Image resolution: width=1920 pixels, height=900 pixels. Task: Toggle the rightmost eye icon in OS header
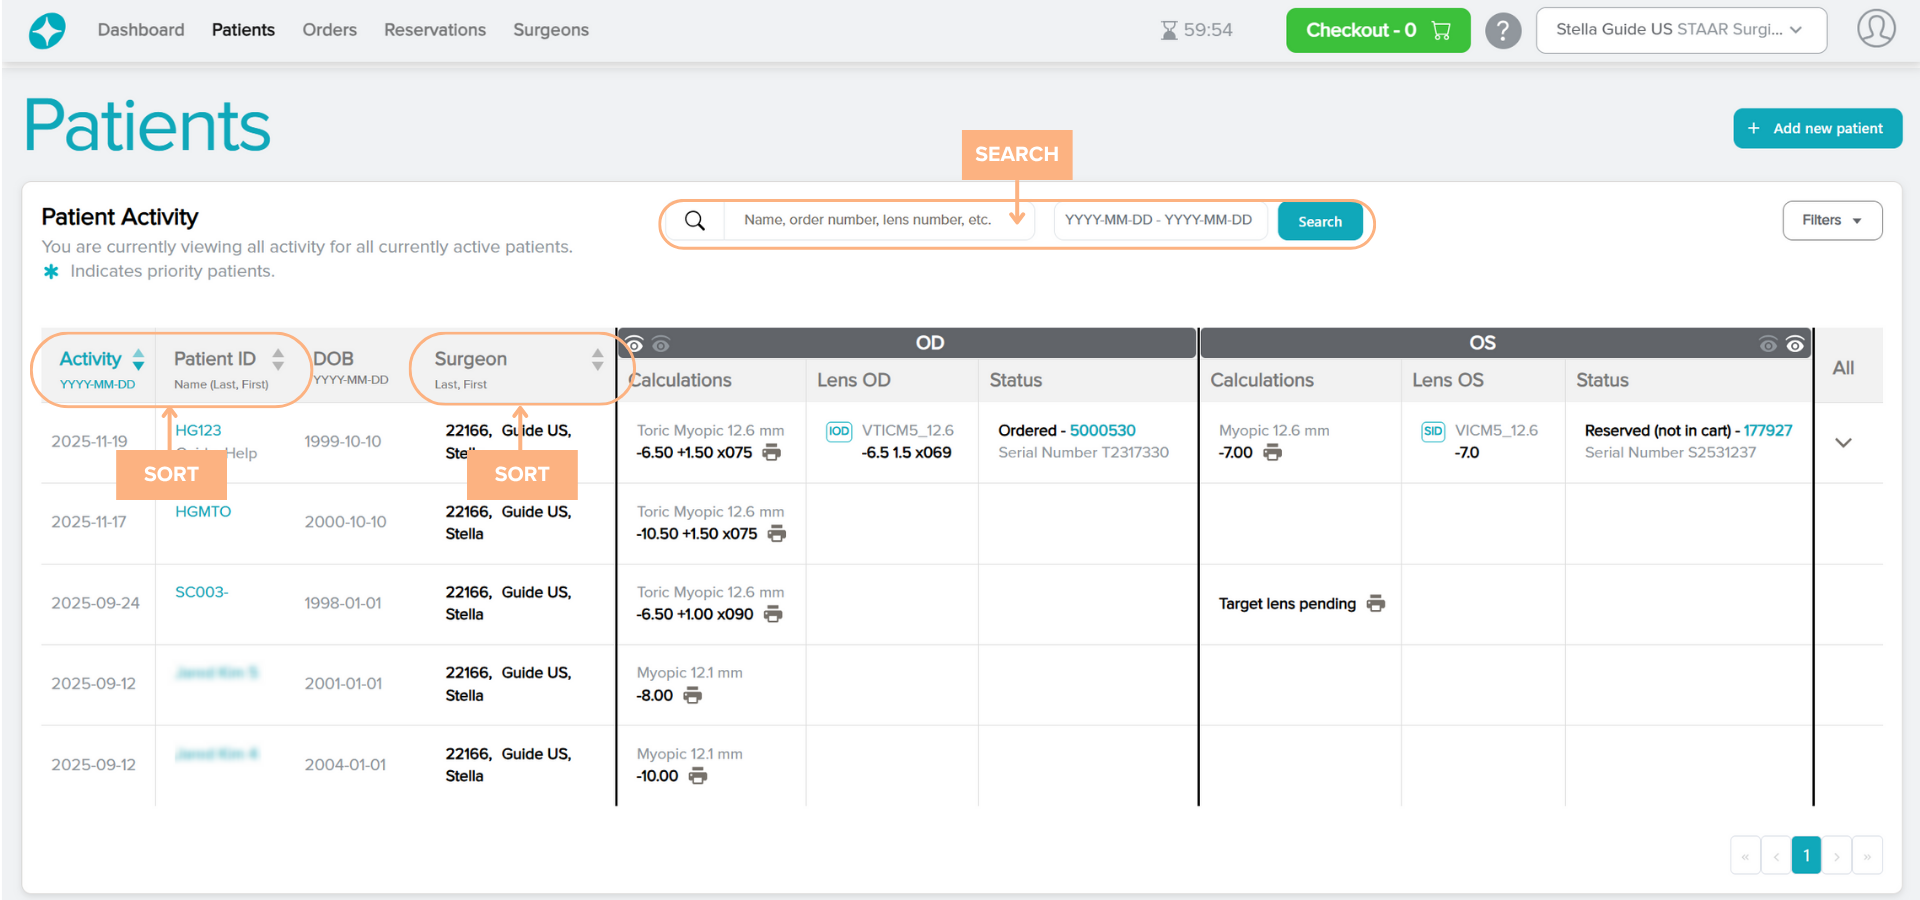point(1795,345)
